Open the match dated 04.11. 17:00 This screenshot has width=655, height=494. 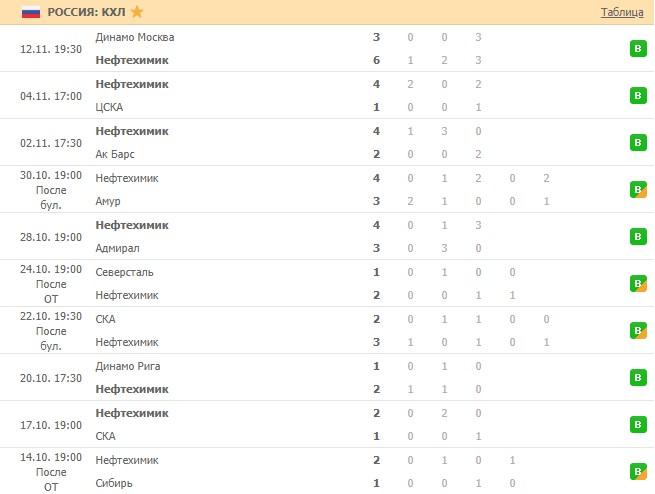pos(50,95)
